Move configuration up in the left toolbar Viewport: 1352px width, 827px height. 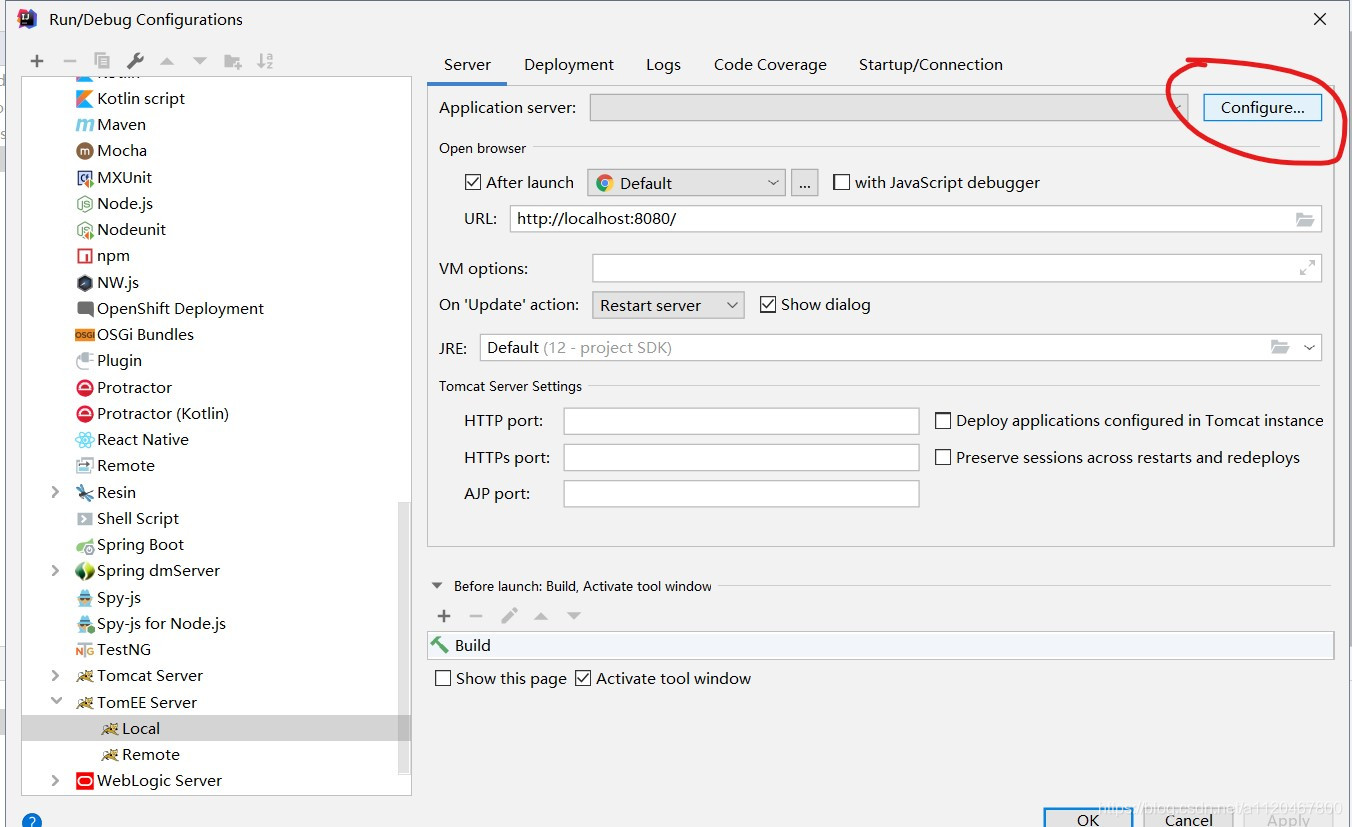click(x=167, y=61)
